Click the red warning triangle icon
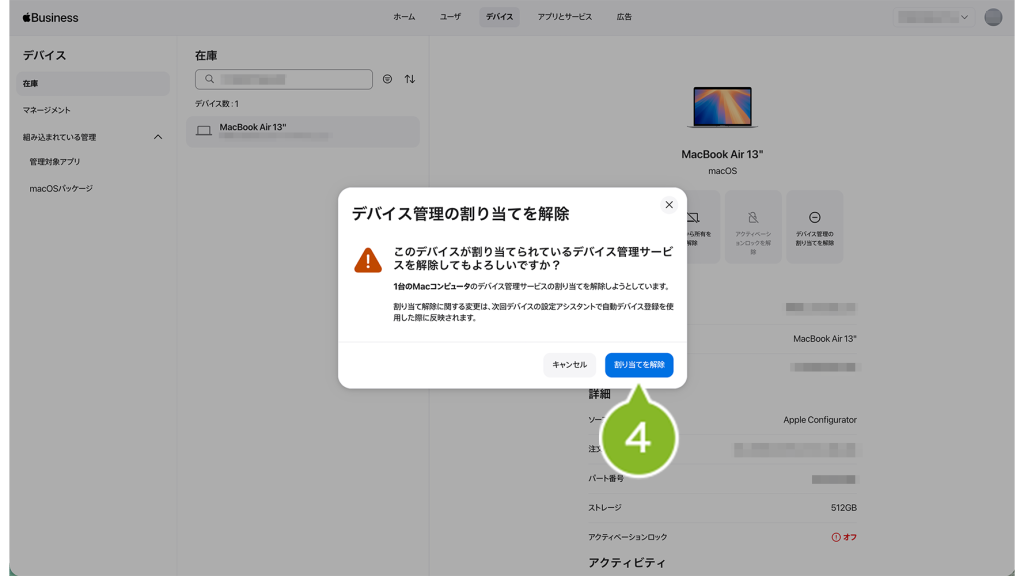This screenshot has height=576, width=1024. [368, 261]
